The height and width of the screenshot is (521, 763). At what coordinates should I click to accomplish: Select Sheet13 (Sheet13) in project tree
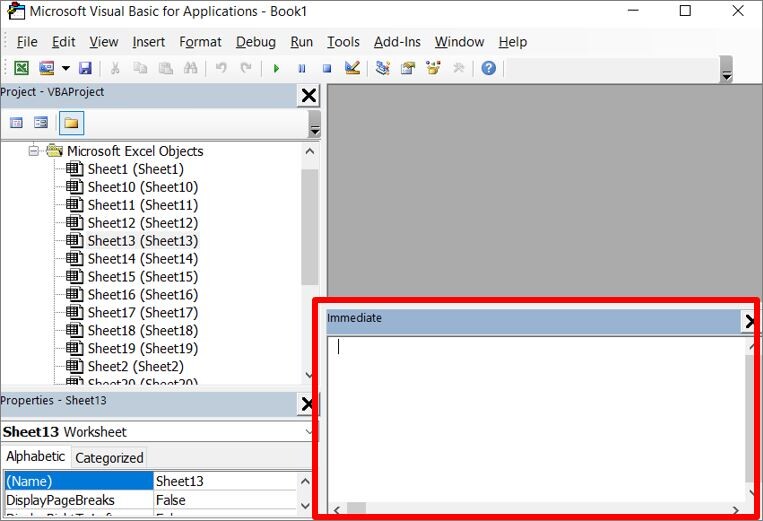[x=143, y=241]
